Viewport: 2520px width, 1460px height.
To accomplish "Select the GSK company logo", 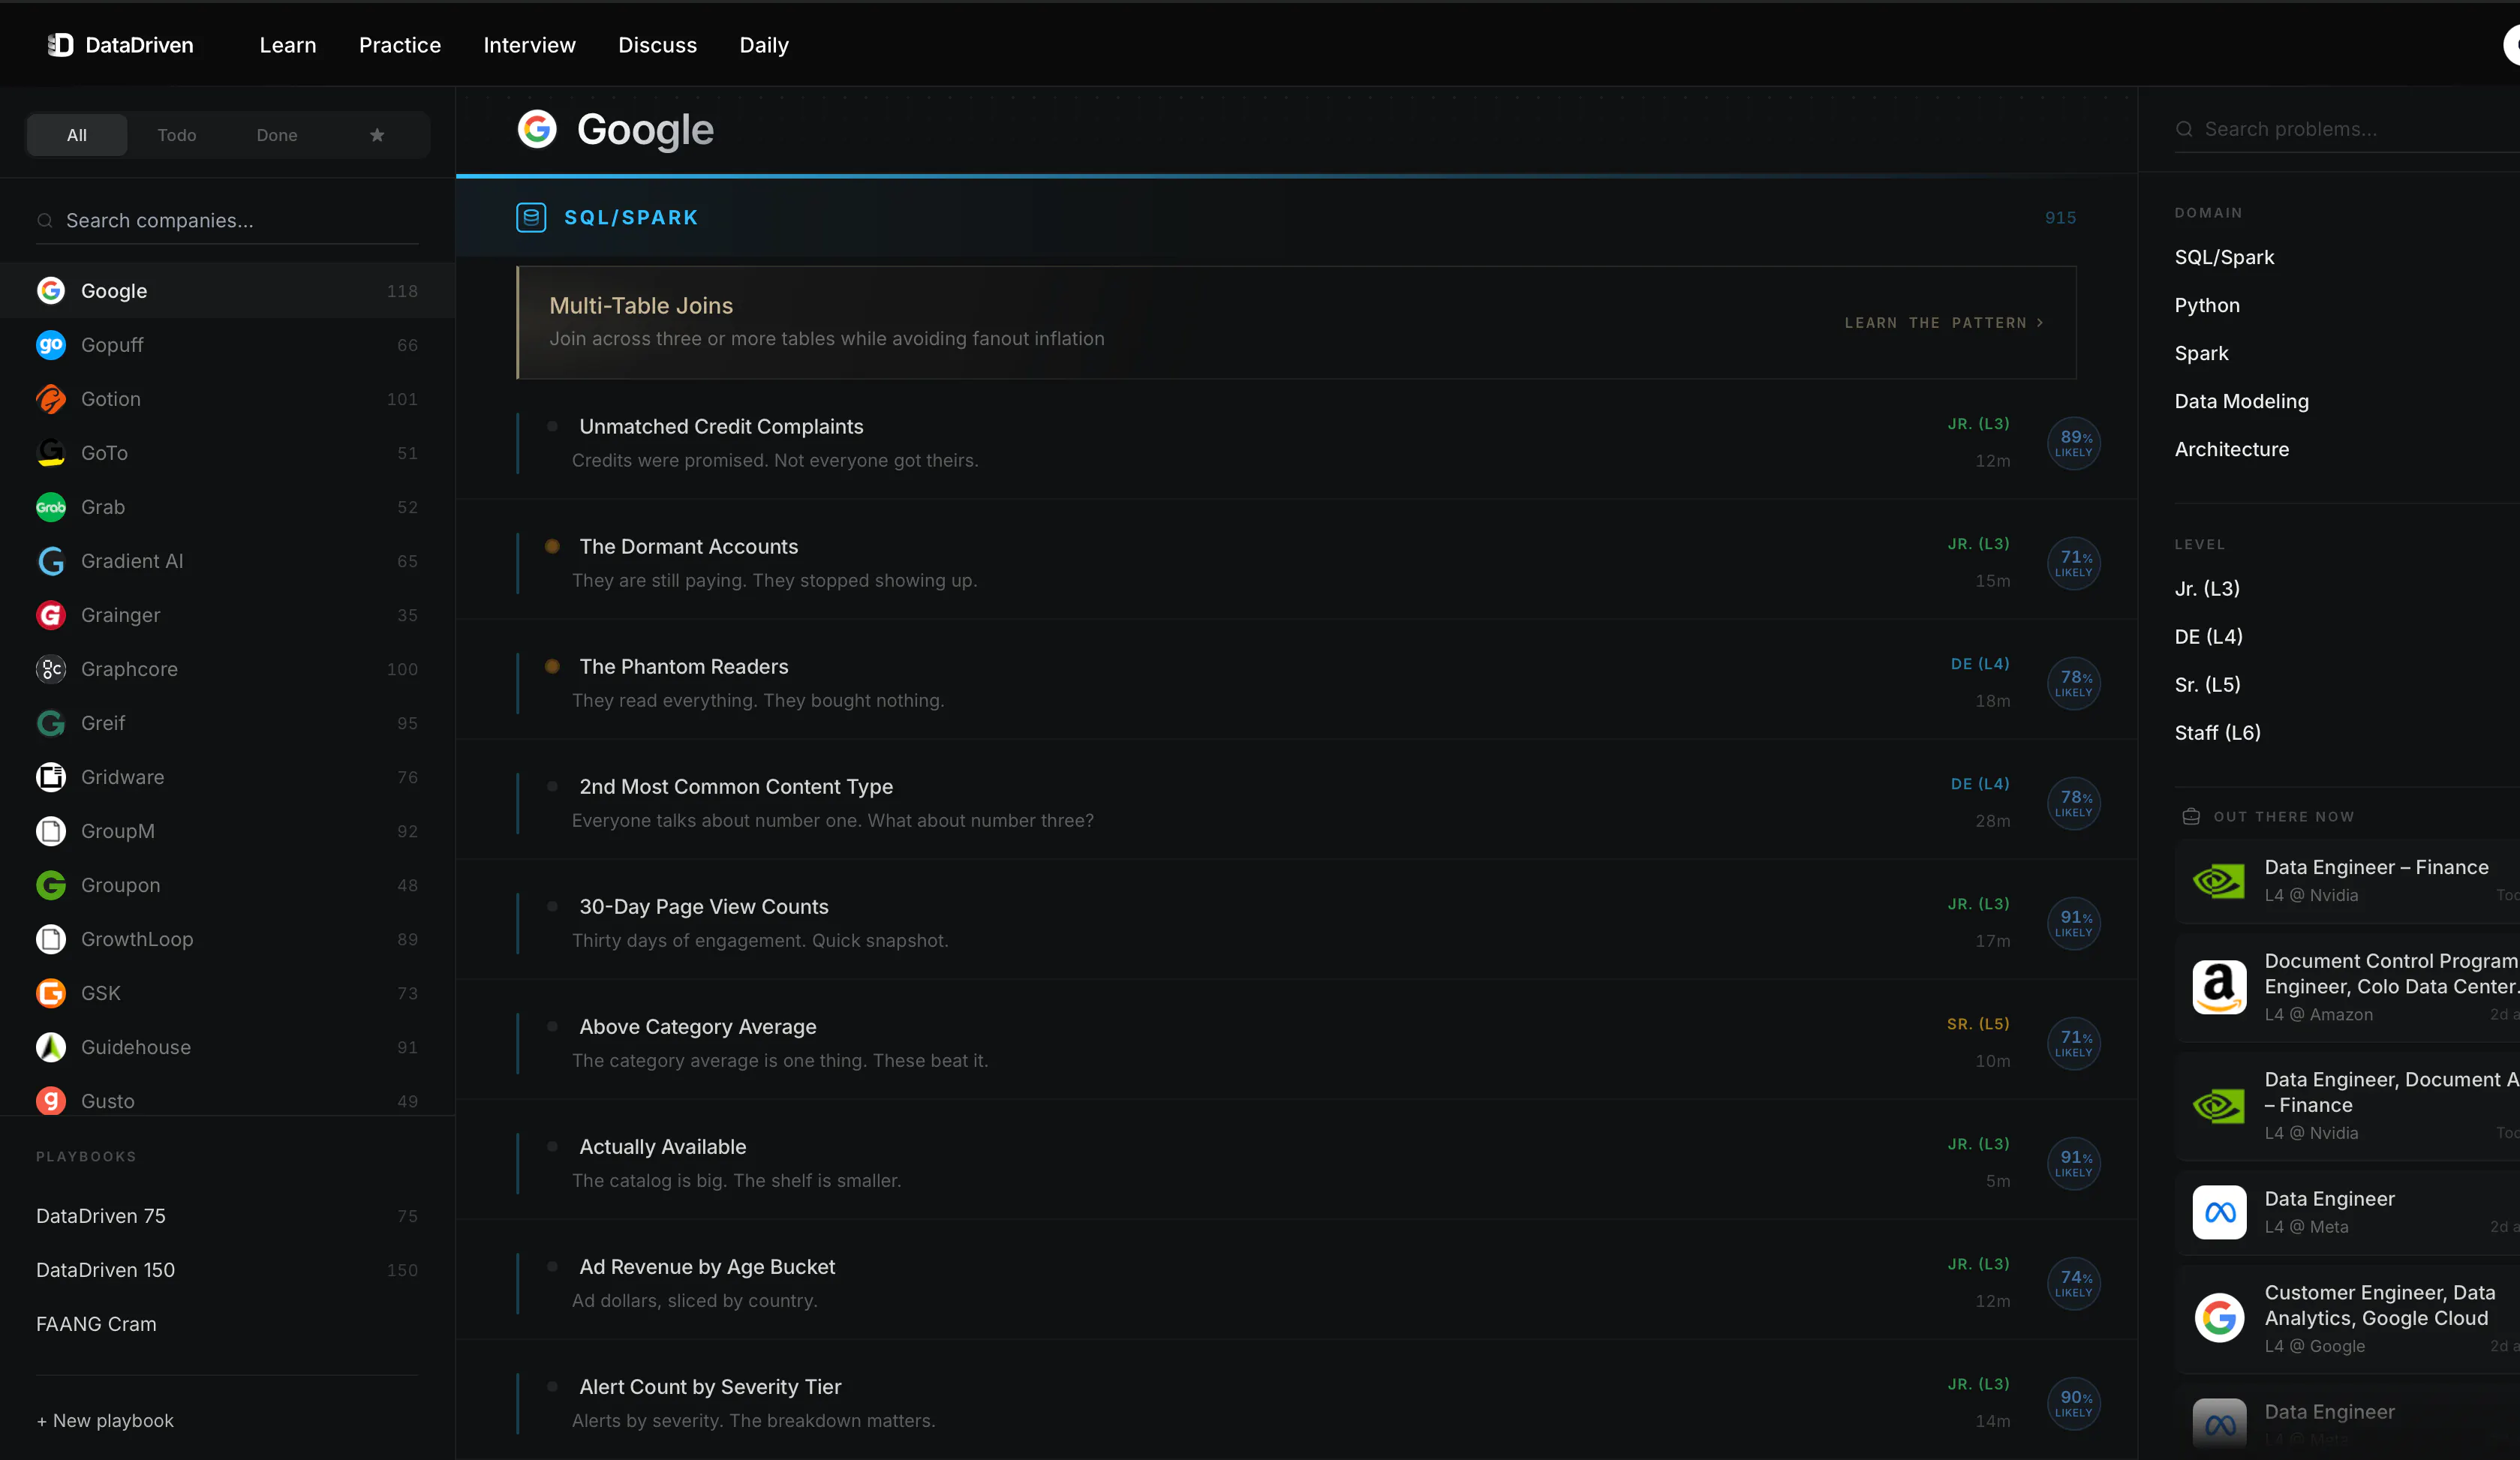I will point(51,993).
